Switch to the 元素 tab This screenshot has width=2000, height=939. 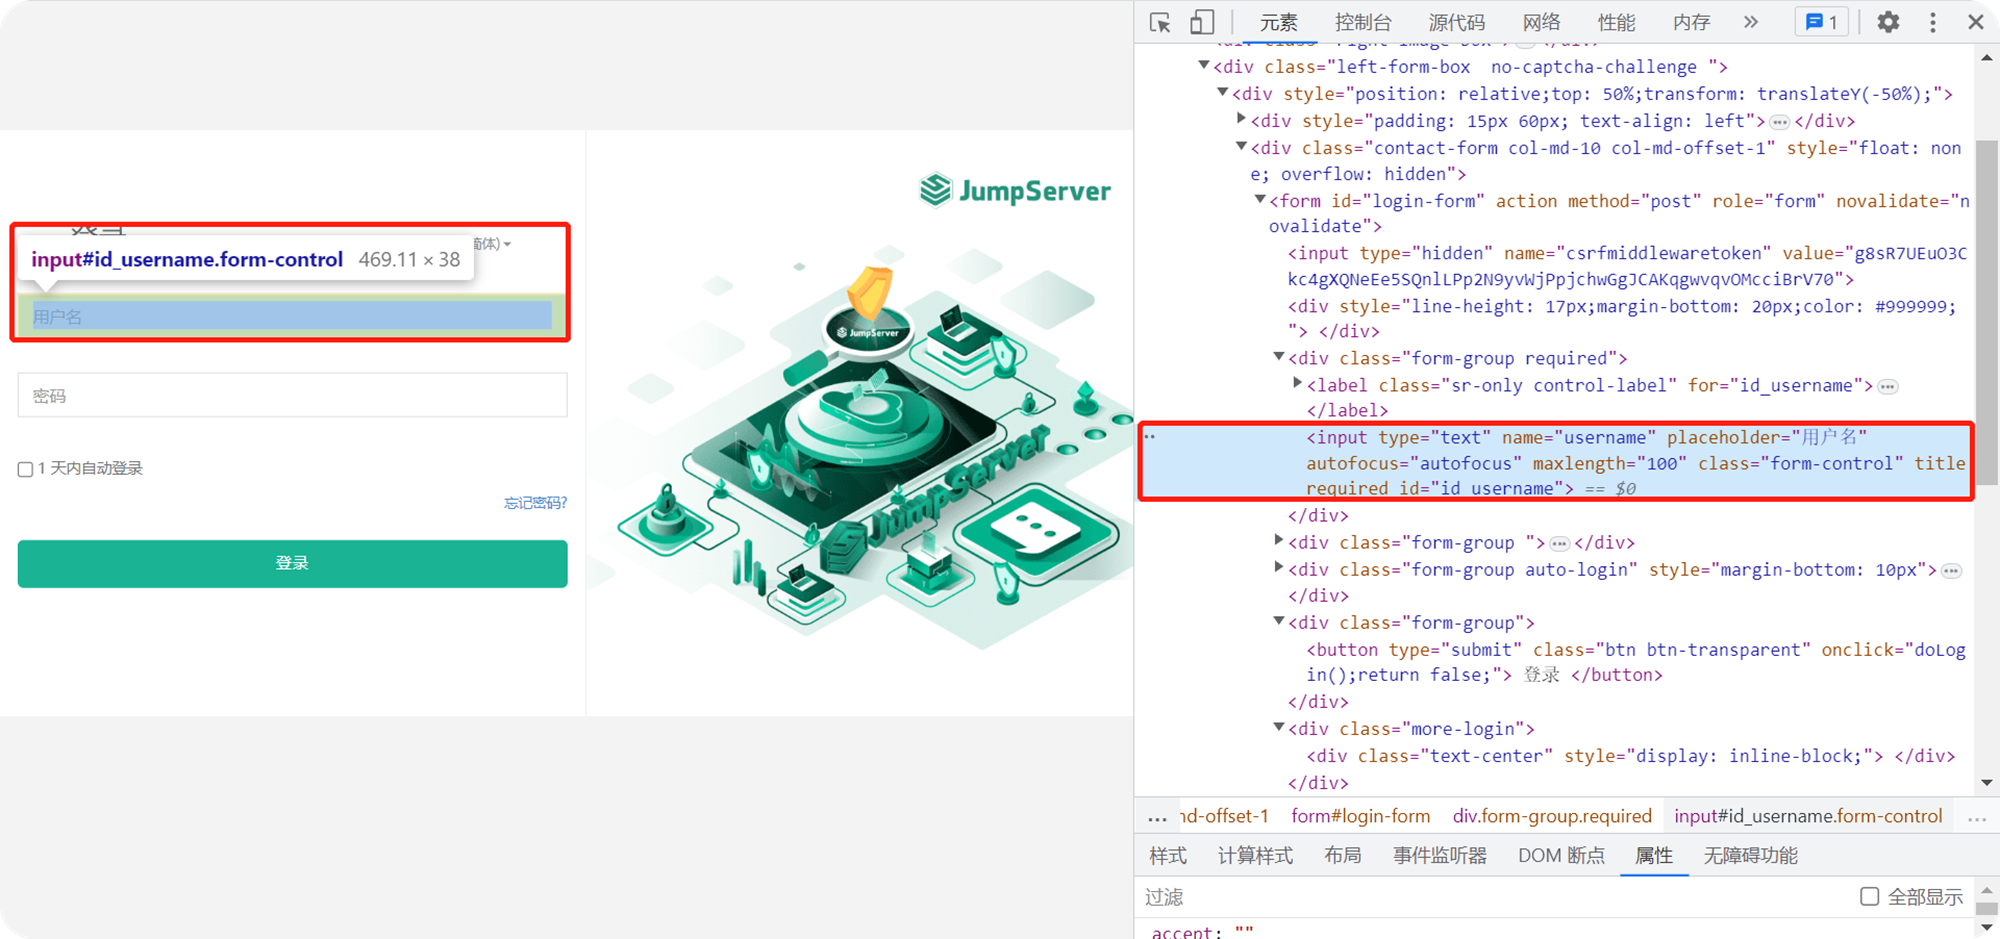coord(1278,22)
